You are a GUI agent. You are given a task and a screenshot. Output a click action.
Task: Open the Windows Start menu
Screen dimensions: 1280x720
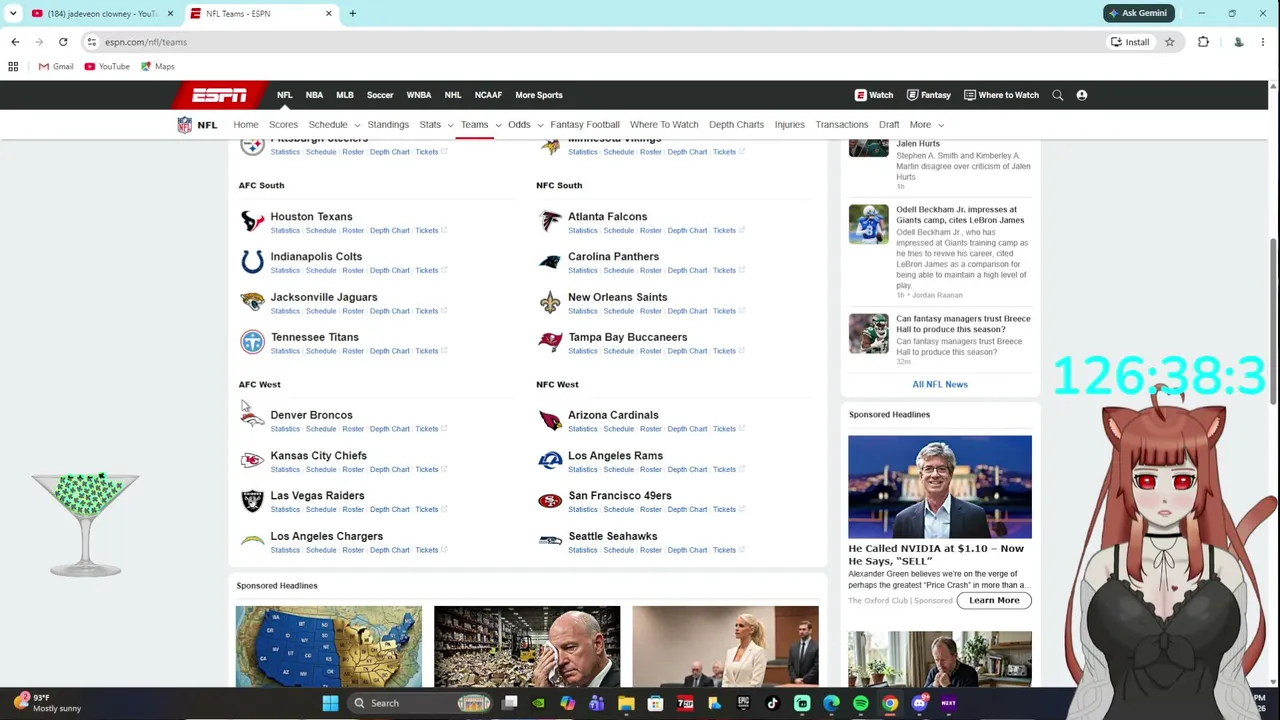tap(330, 703)
